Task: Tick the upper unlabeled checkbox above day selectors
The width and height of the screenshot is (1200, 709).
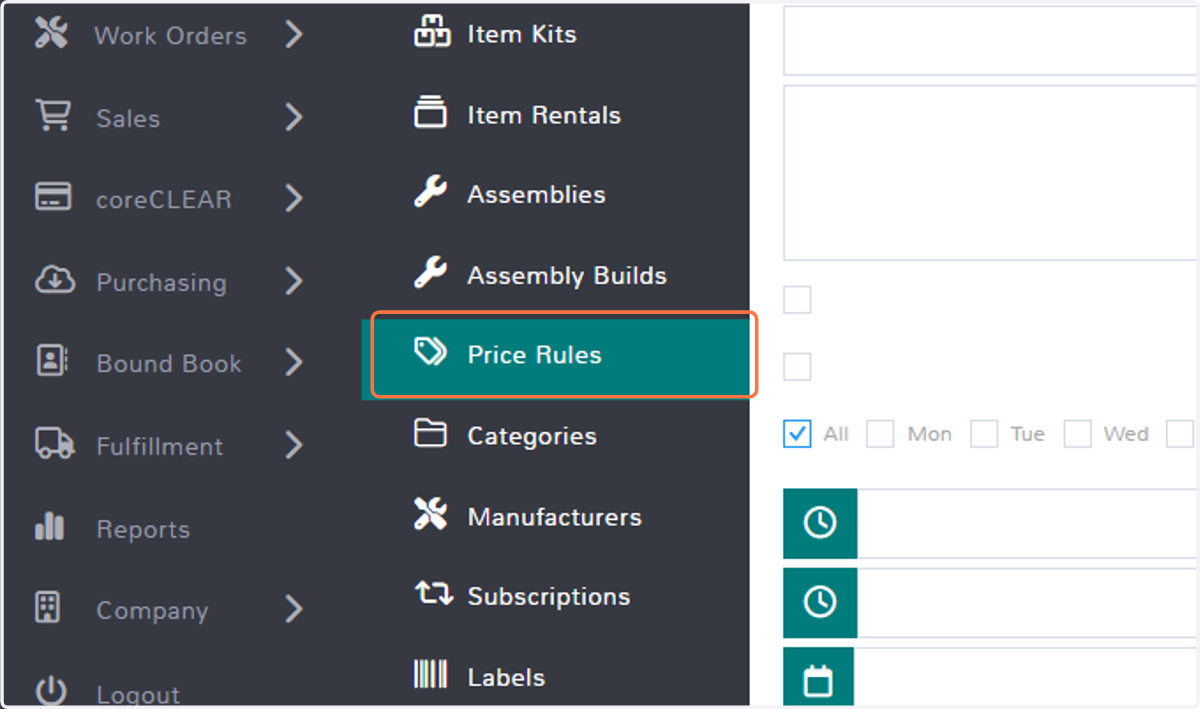Action: click(x=797, y=300)
